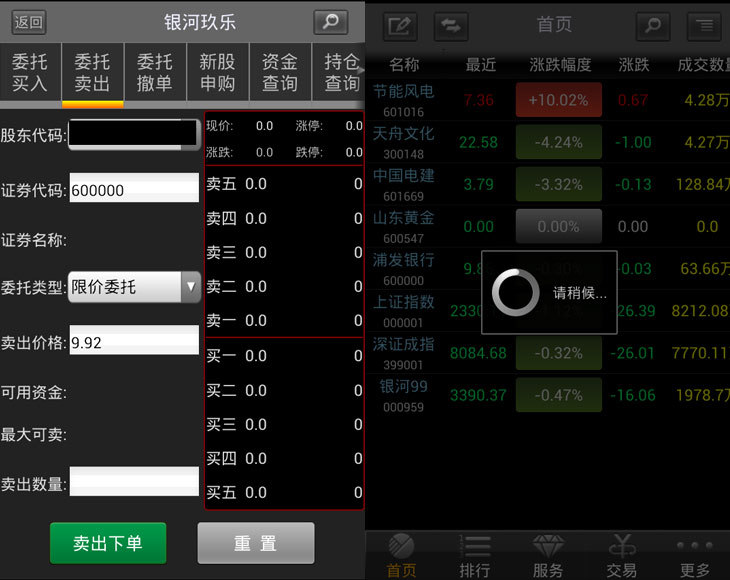Screen dimensions: 730x580
Task: Switch to the 委托买入 tab
Action: point(30,72)
